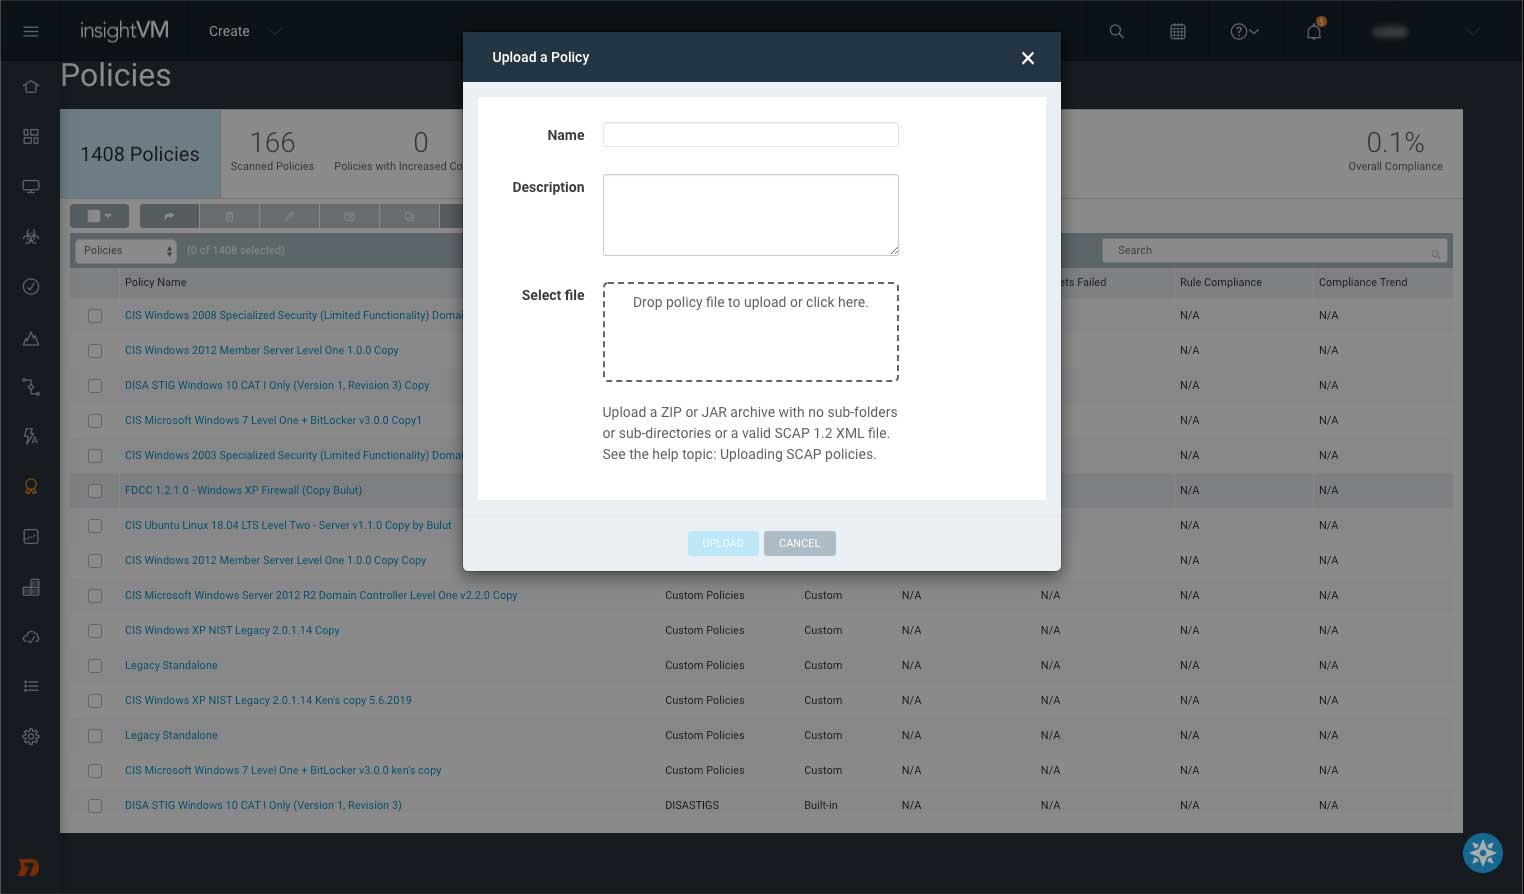Click the policy Name input field
This screenshot has height=894, width=1524.
click(x=750, y=135)
